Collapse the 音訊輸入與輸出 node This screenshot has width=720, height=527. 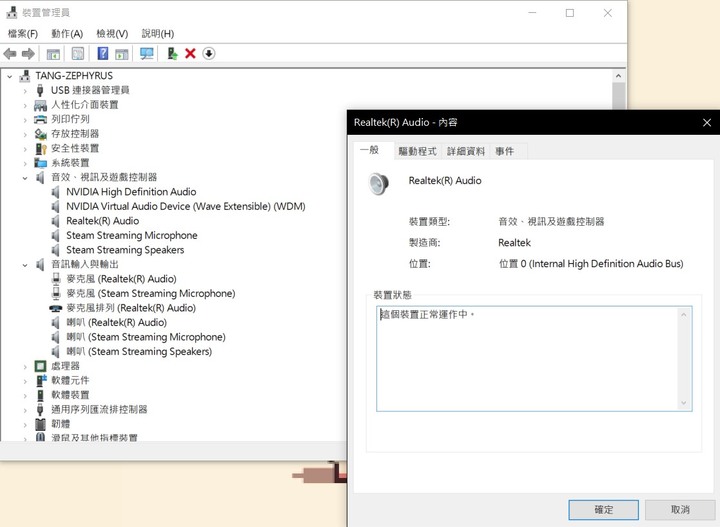click(25, 265)
